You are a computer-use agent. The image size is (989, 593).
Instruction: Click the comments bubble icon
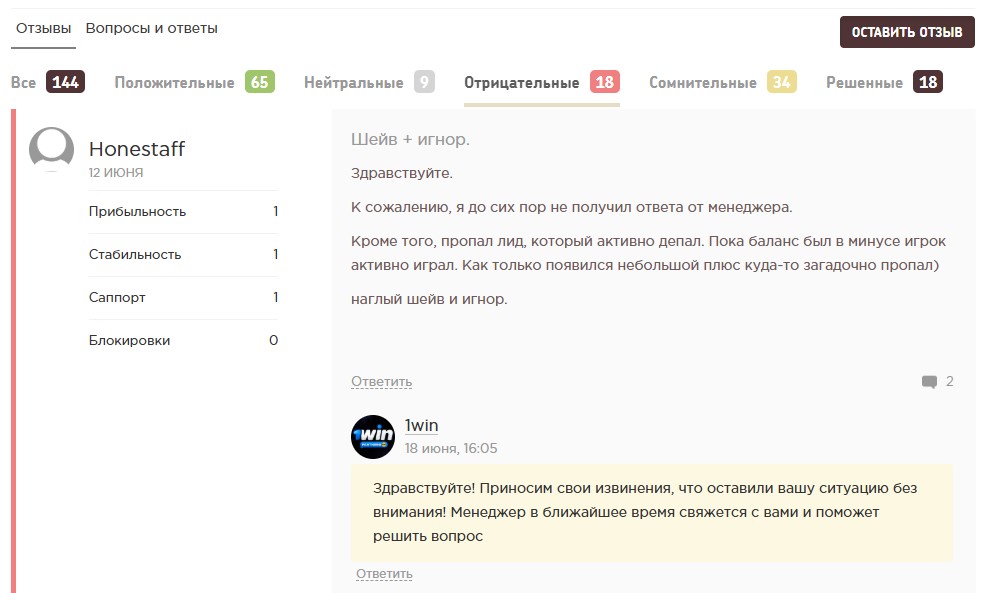point(929,382)
